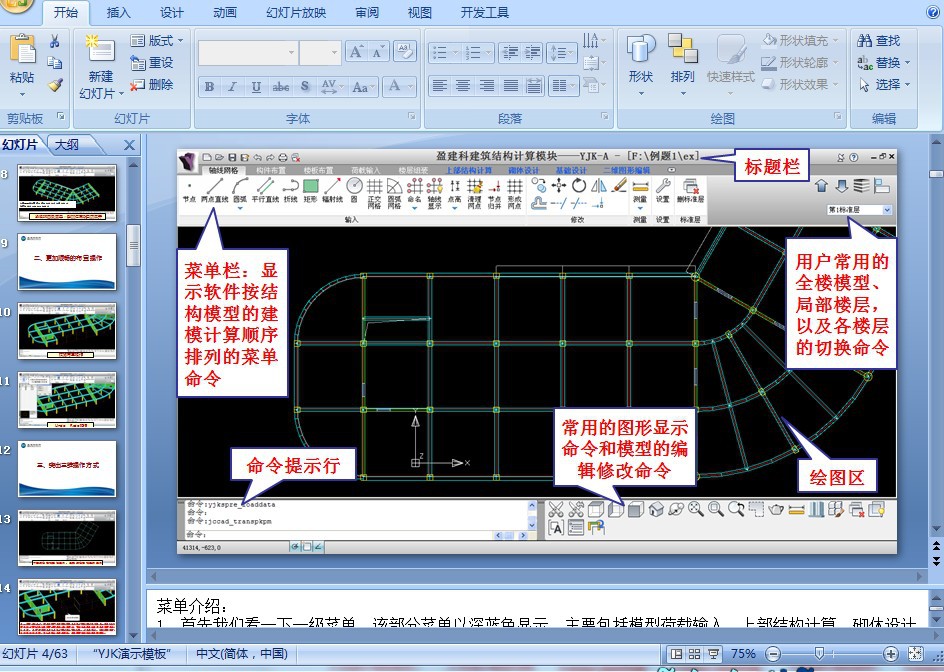This screenshot has width=944, height=672.
Task: Click the Align Text vertical icon
Action: (594, 63)
